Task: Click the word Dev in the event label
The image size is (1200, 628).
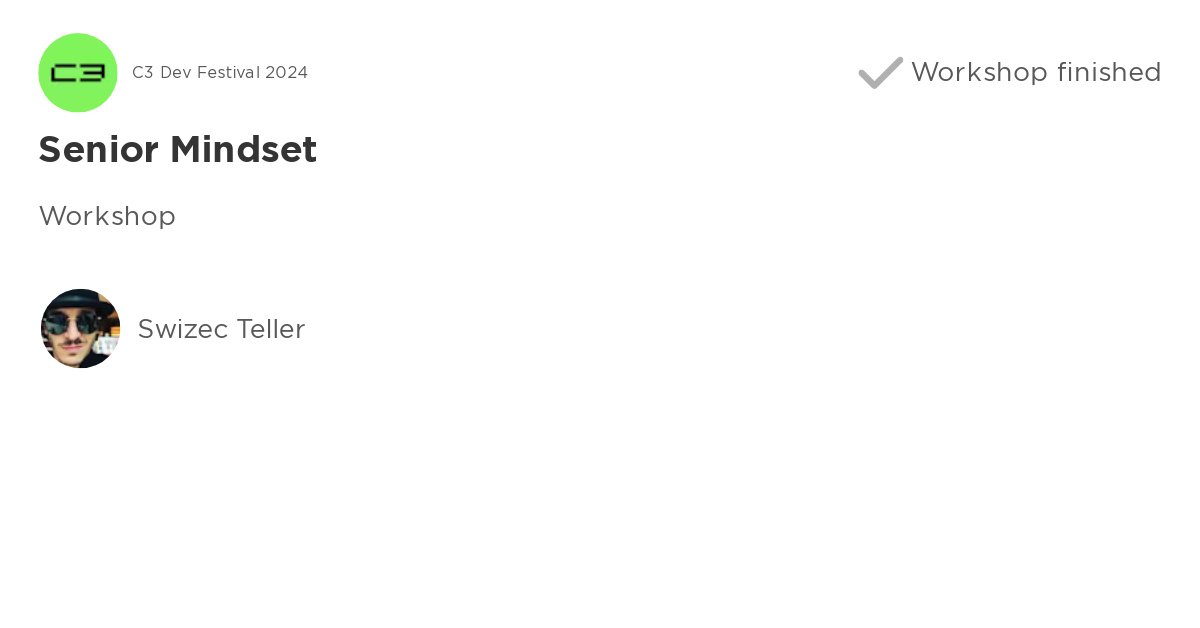Action: coord(175,73)
